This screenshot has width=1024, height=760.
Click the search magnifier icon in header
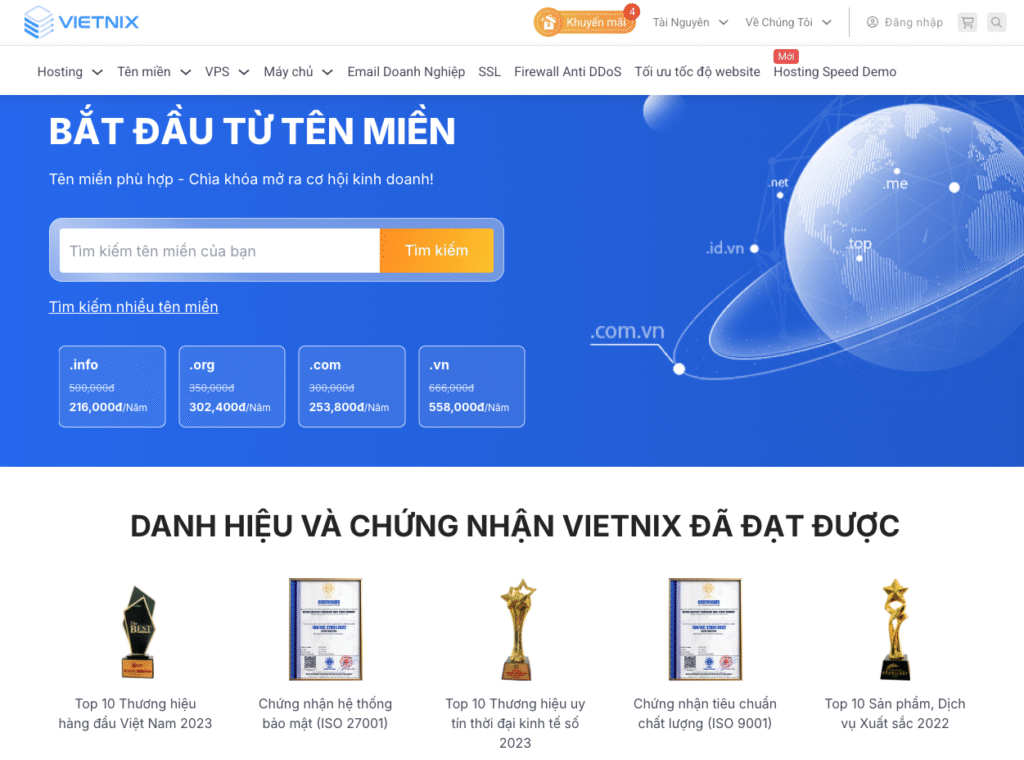tap(996, 22)
